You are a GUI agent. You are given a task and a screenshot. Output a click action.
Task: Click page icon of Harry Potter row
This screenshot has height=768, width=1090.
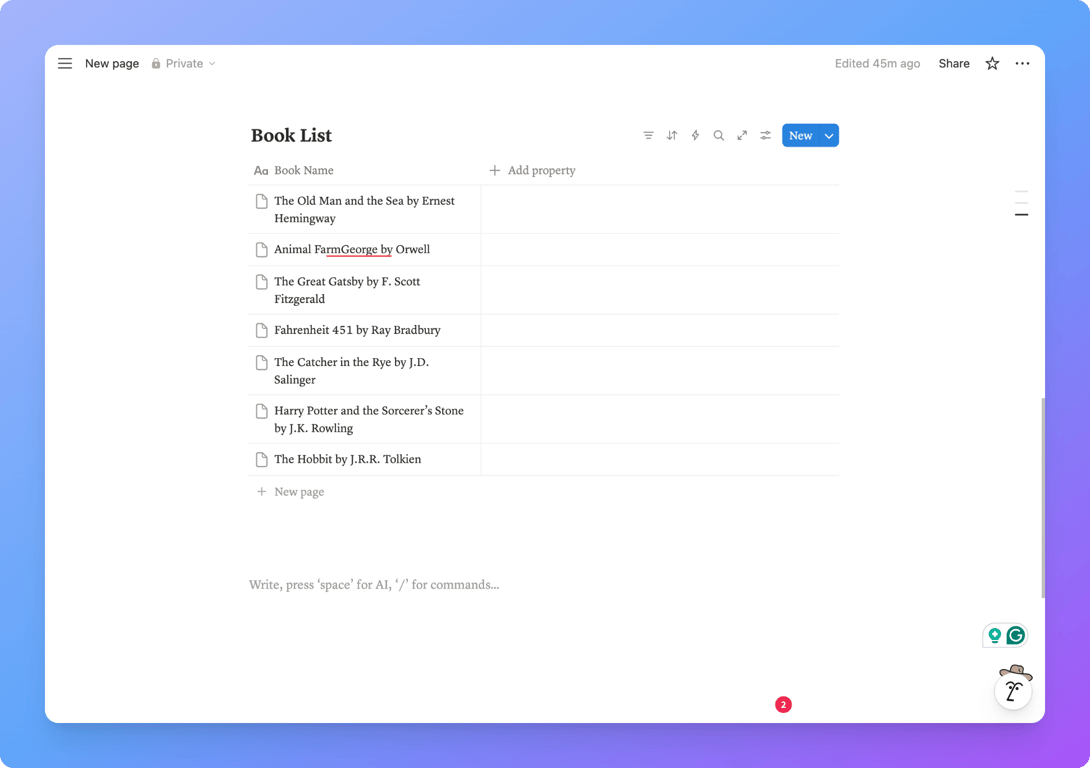click(x=261, y=411)
